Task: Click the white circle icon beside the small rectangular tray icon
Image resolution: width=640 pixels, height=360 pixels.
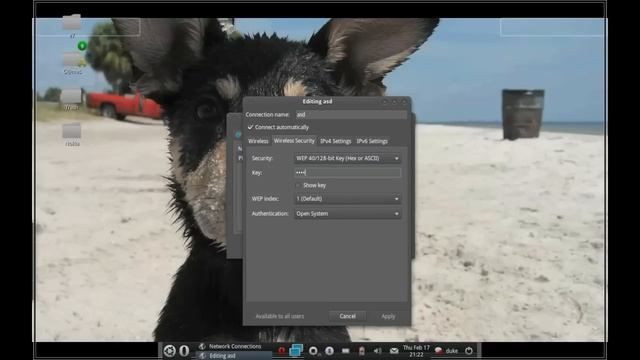Action: pyautogui.click(x=329, y=351)
